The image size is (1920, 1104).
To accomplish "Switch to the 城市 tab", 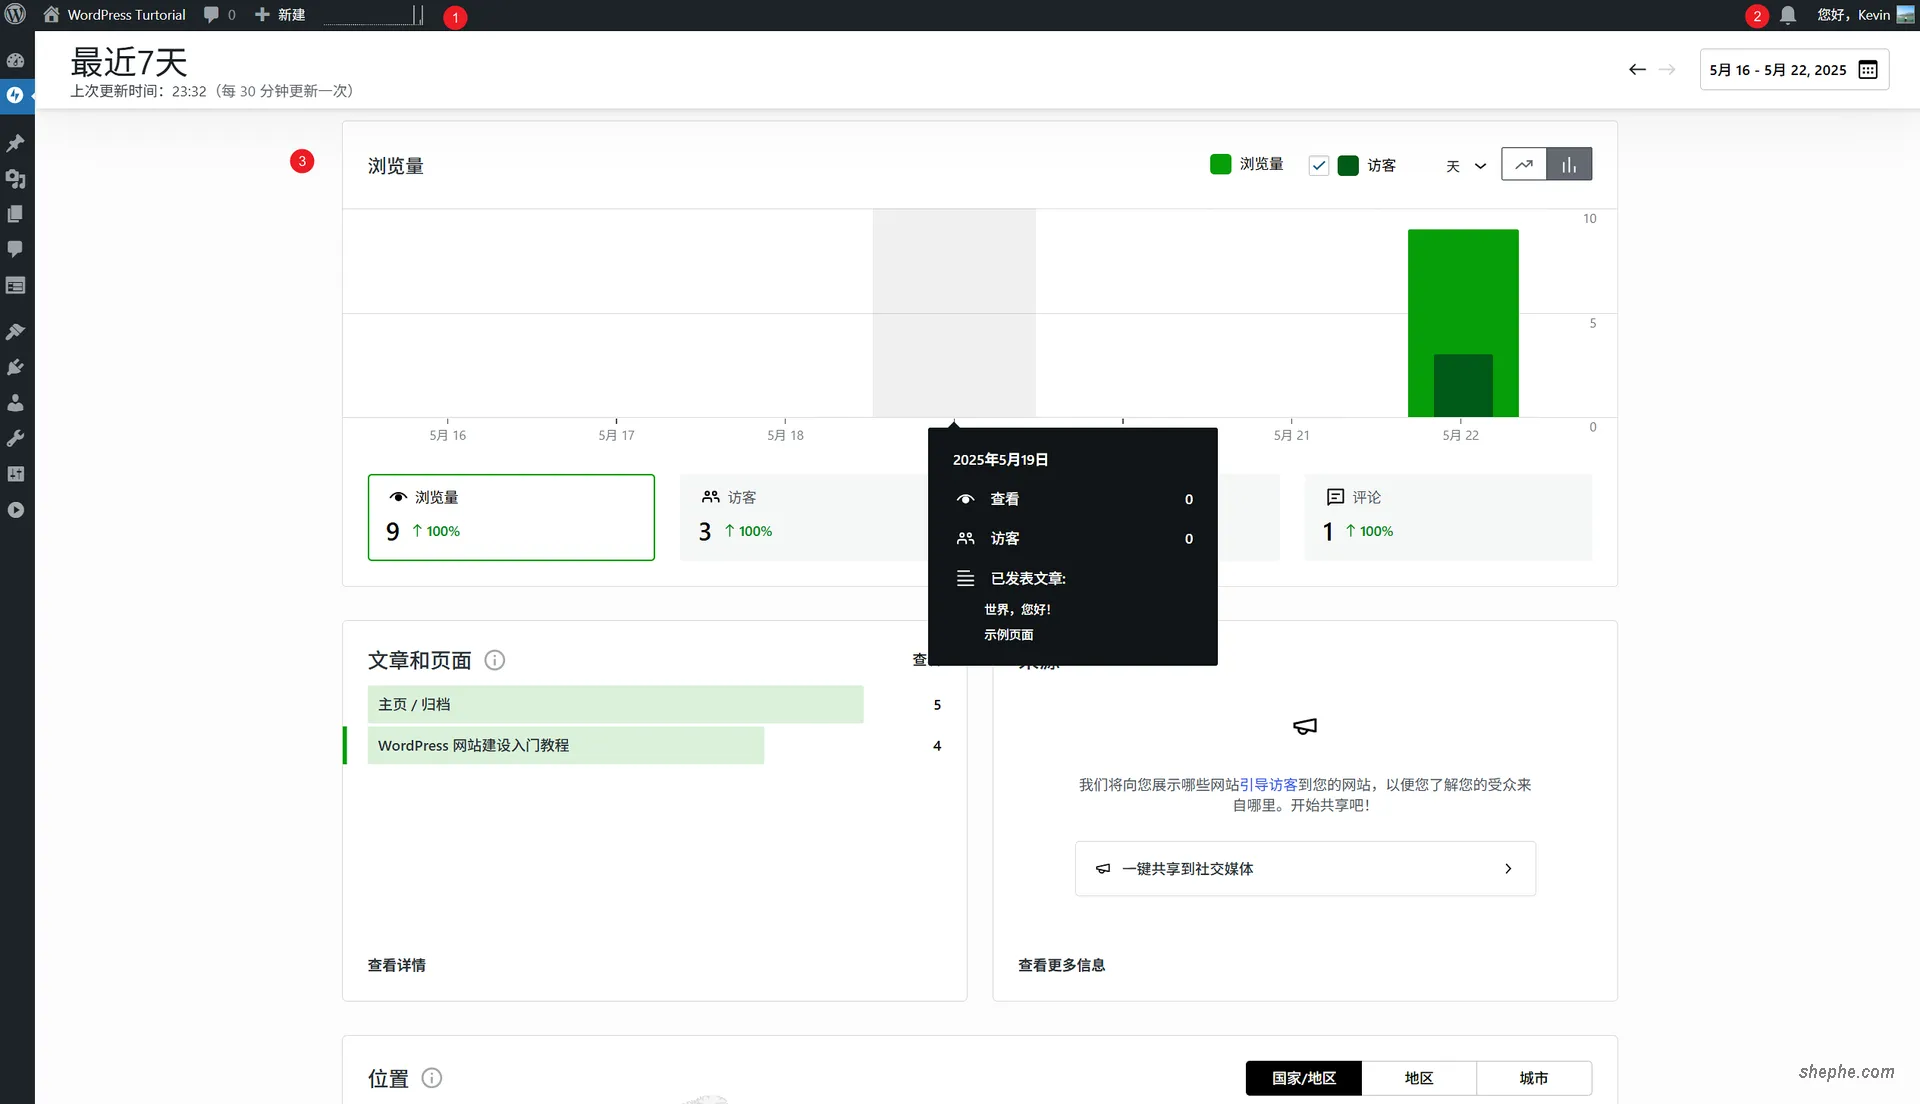I will click(x=1534, y=1078).
